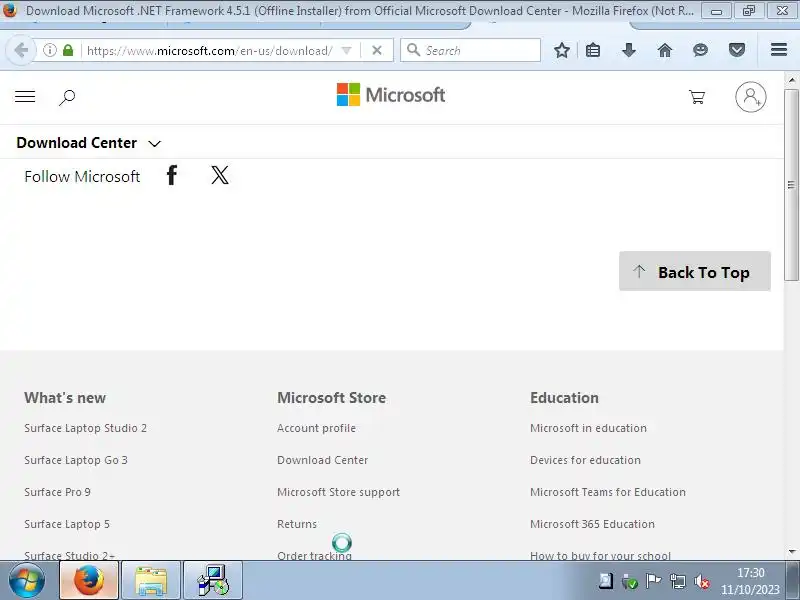Bookmark this page with star icon
The height and width of the screenshot is (600, 800).
562,50
